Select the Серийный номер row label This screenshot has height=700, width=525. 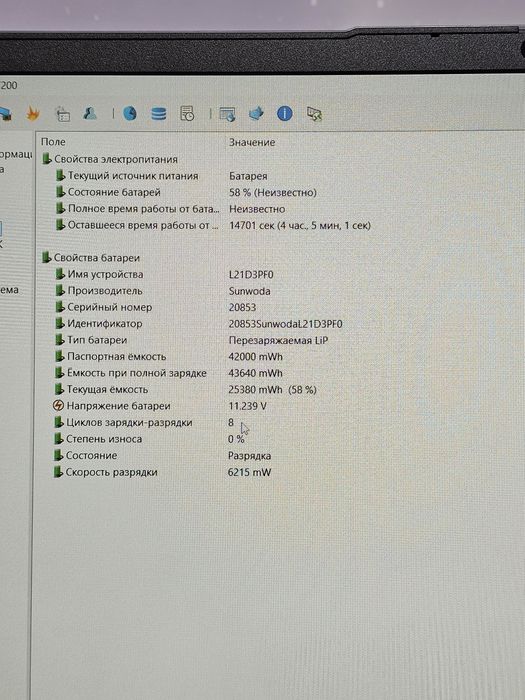pyautogui.click(x=110, y=307)
